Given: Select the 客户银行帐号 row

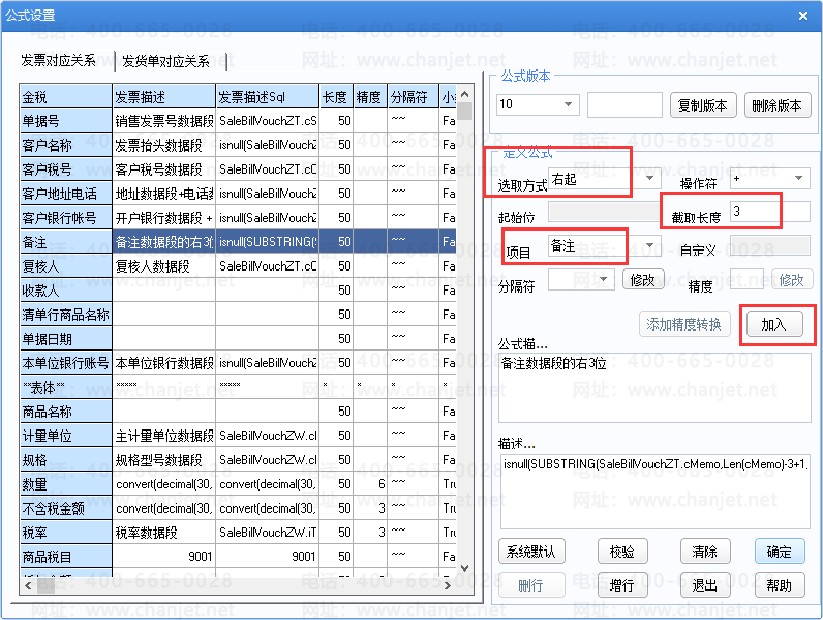Looking at the screenshot, I should pos(66,217).
